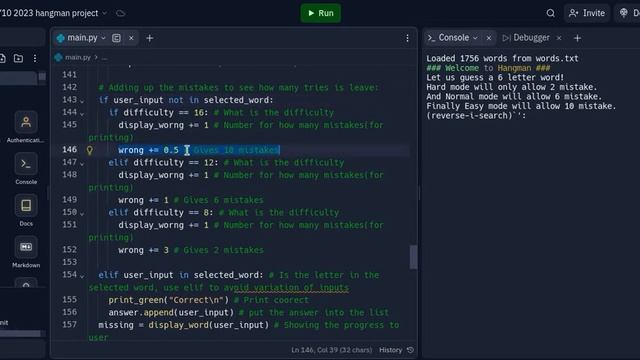
Task: Open the Markdown tool
Action: pyautogui.click(x=26, y=252)
